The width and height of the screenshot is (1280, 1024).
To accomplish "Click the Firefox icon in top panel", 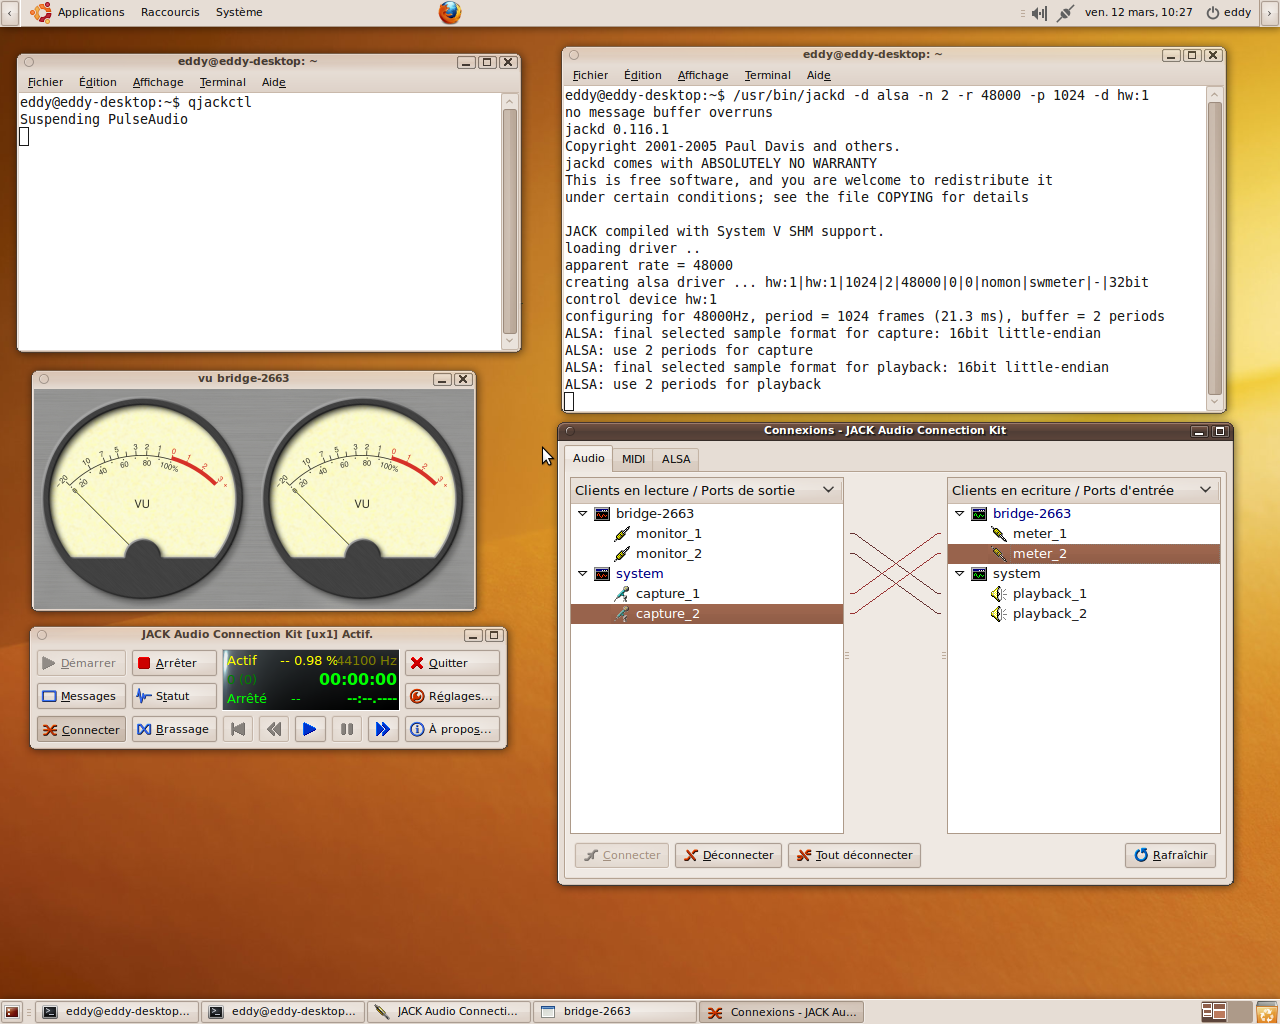I will tap(450, 12).
